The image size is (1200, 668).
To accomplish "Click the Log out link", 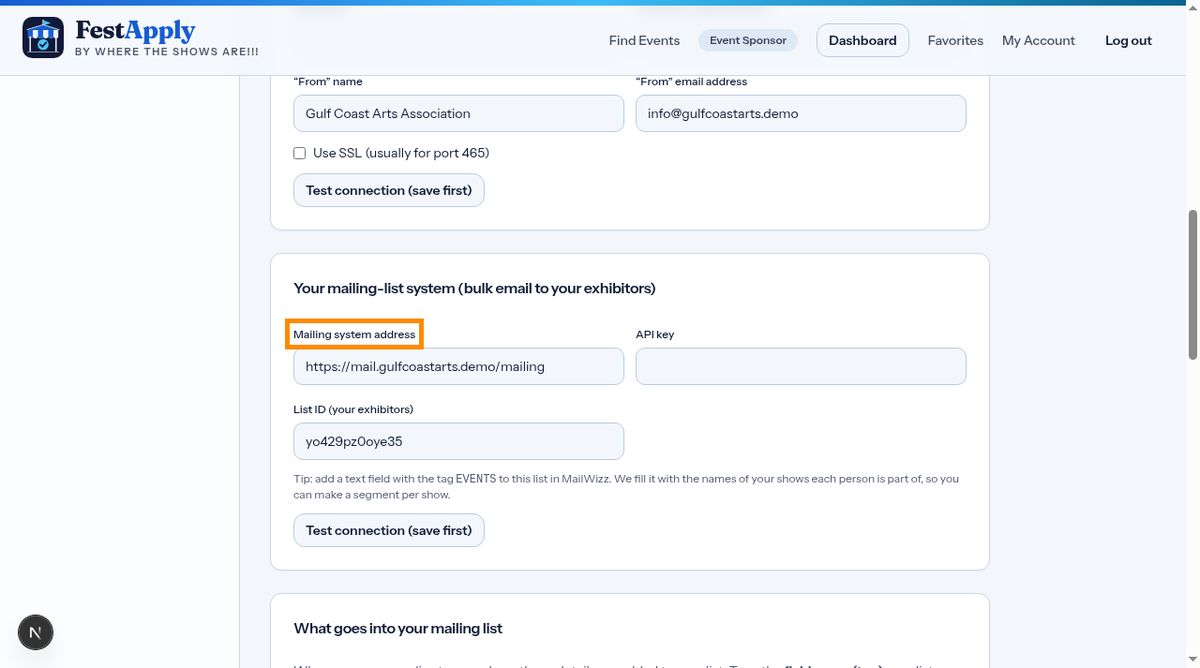I will point(1128,41).
